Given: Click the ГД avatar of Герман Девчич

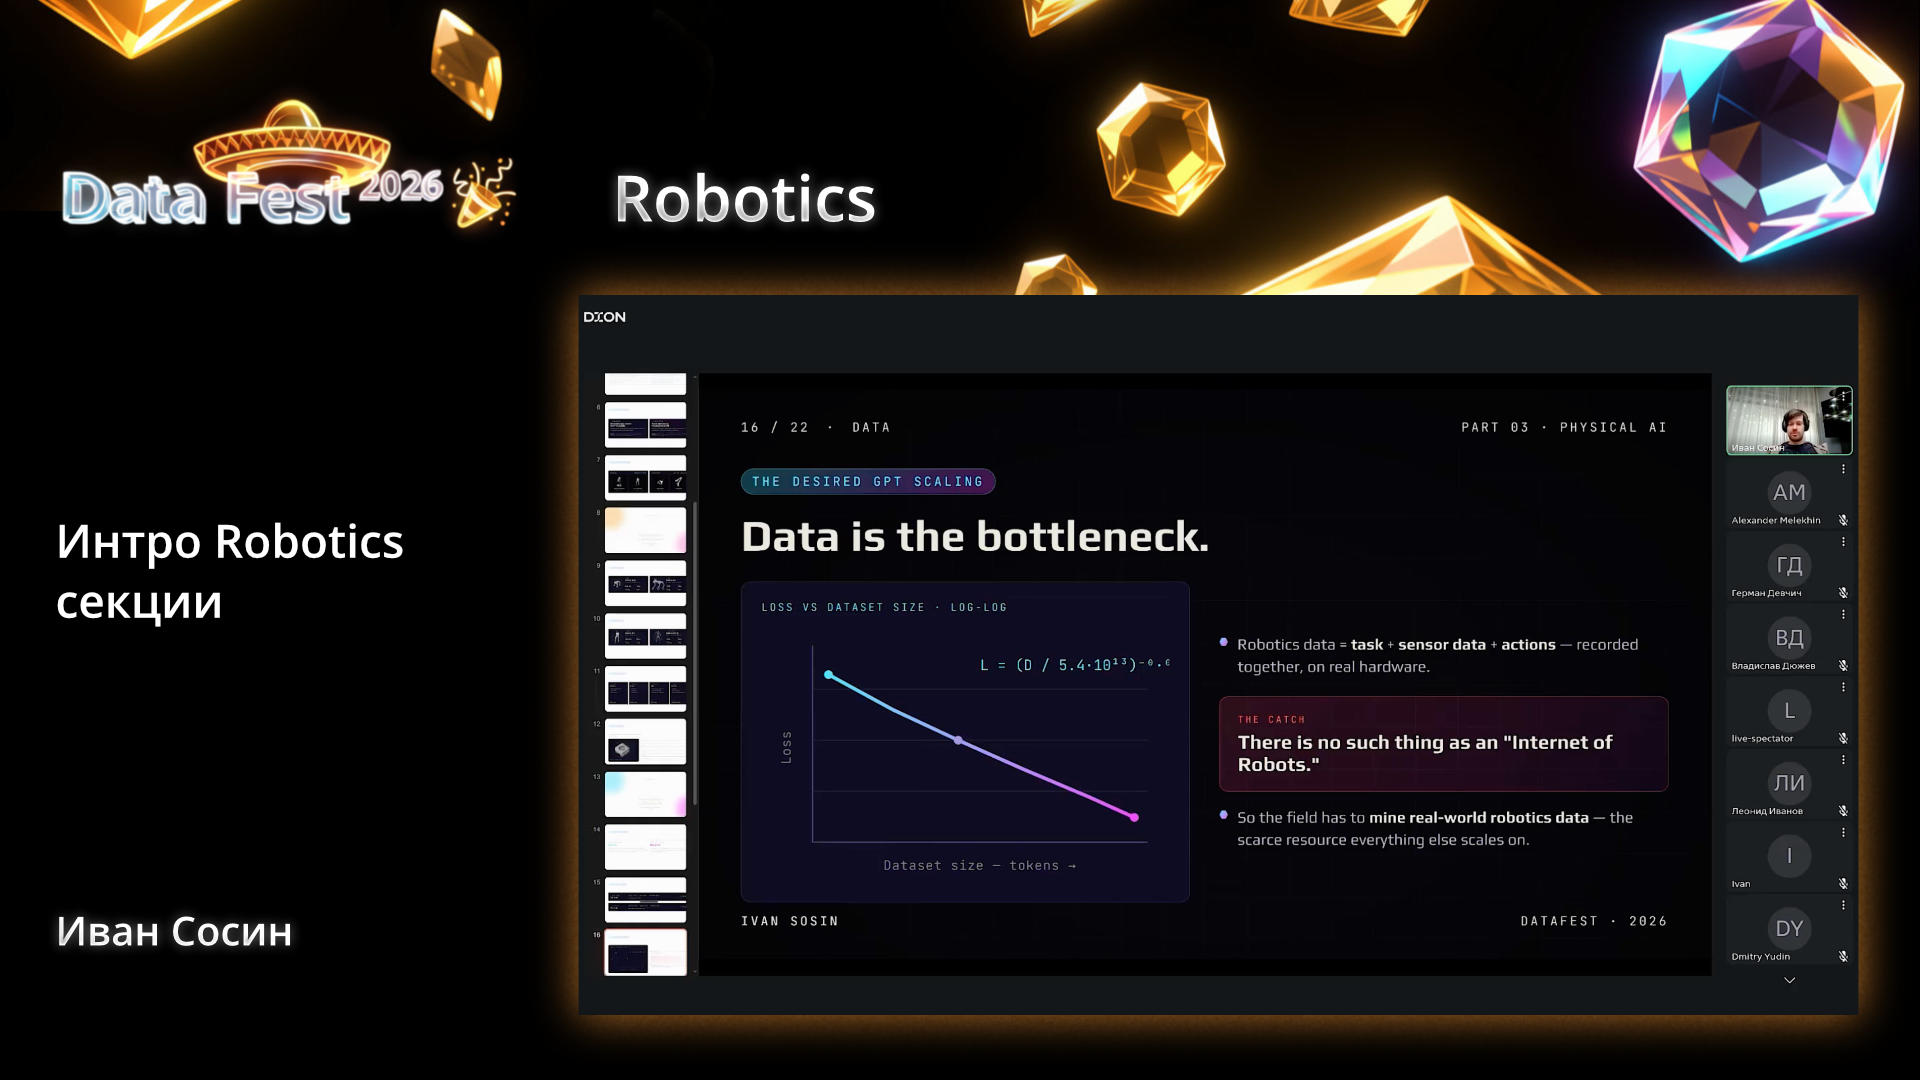Looking at the screenshot, I should point(1789,565).
